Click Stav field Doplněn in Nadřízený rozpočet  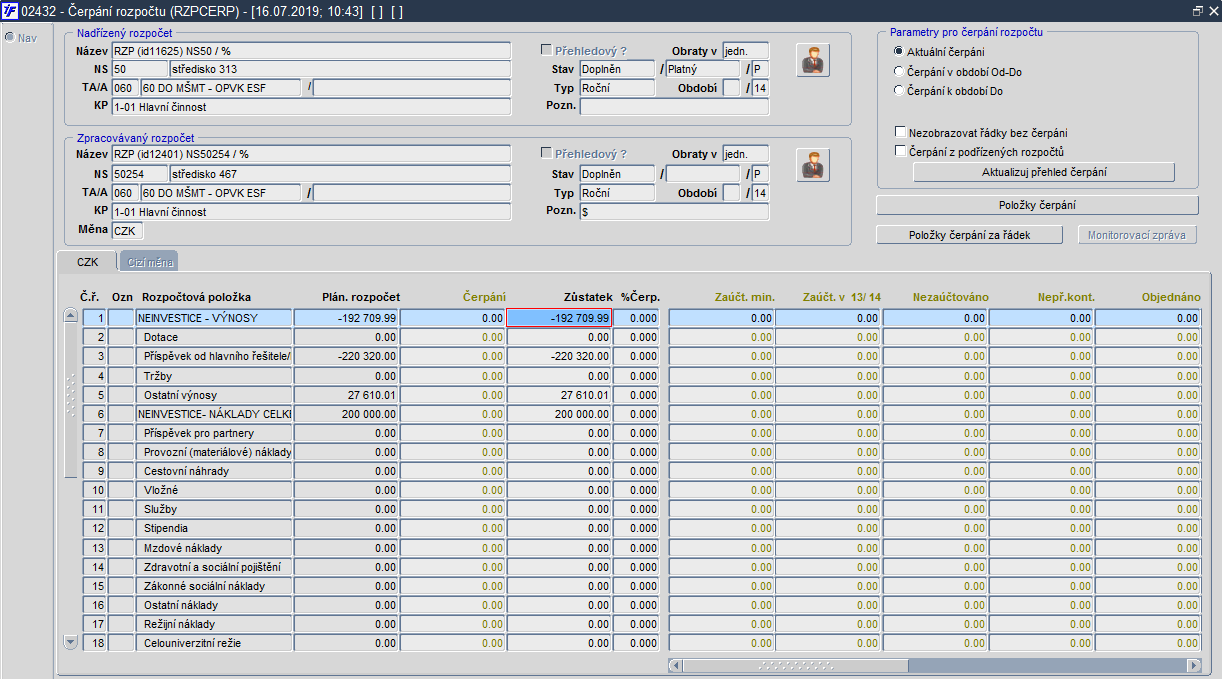(617, 70)
